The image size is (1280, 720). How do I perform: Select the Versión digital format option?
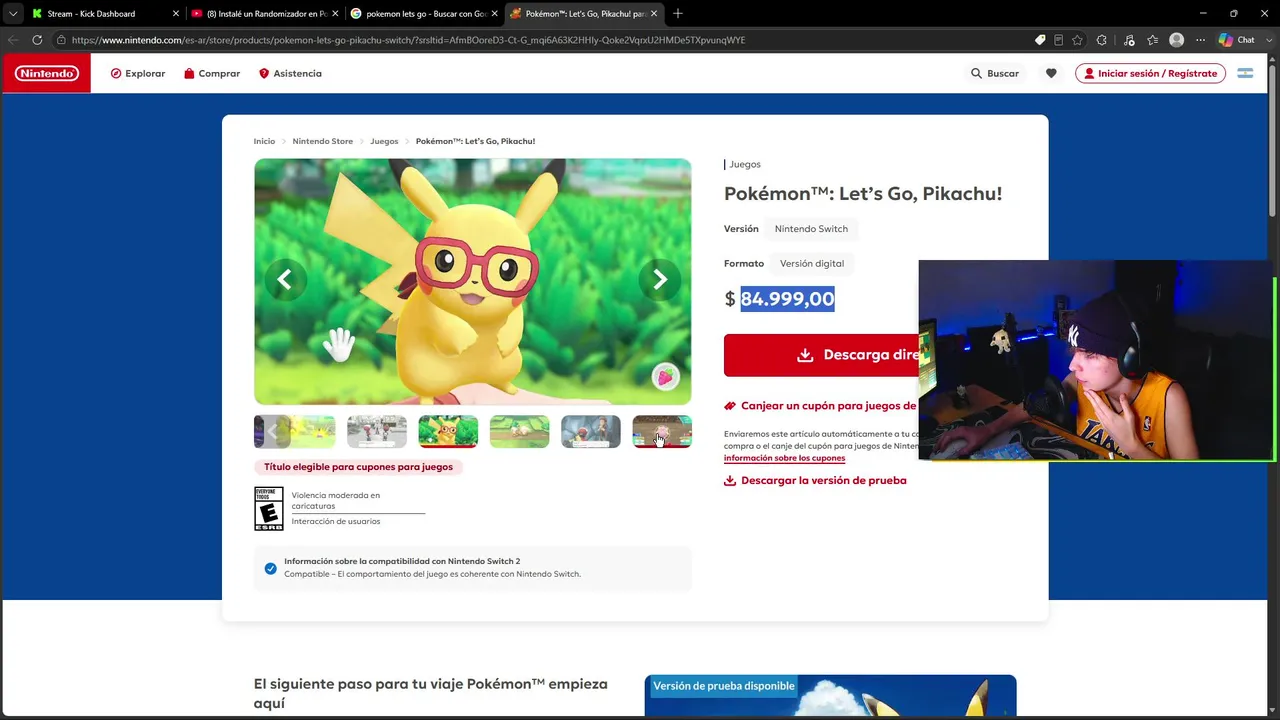point(812,264)
